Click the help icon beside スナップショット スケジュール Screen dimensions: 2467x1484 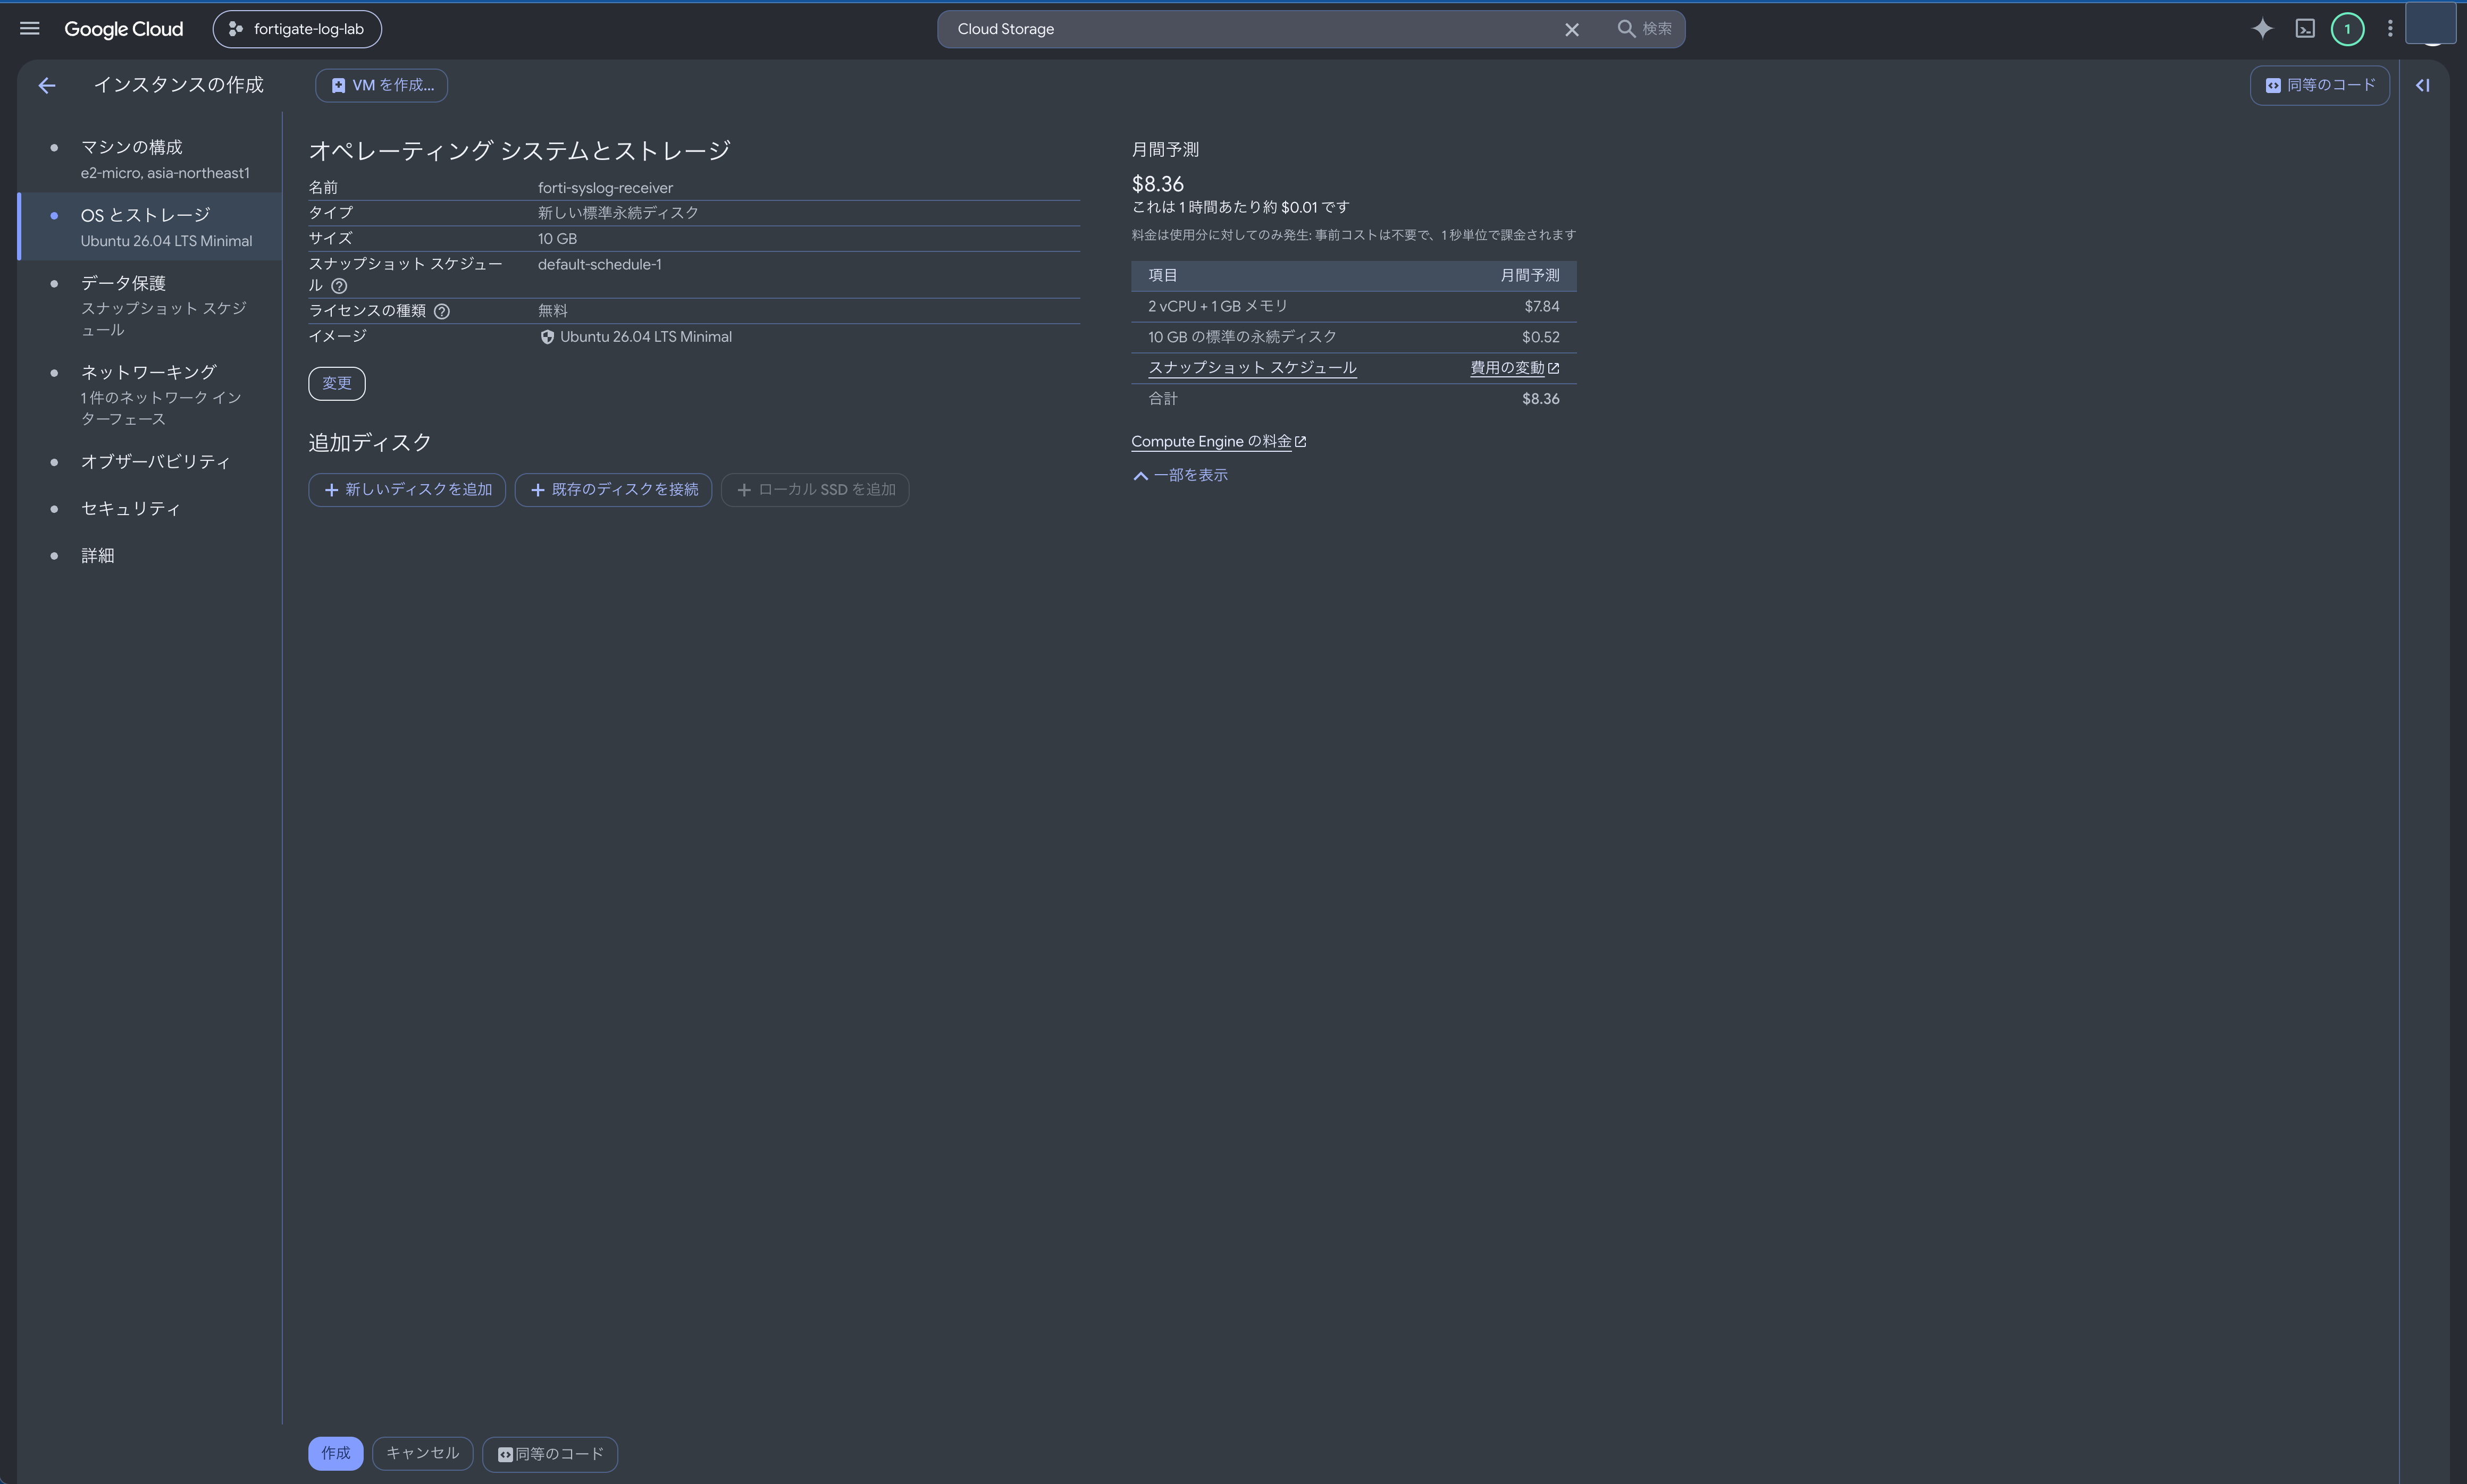tap(339, 286)
